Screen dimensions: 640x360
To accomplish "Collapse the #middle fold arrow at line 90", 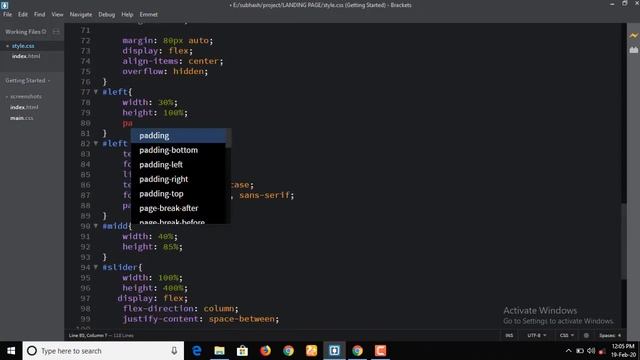I will (x=96, y=226).
